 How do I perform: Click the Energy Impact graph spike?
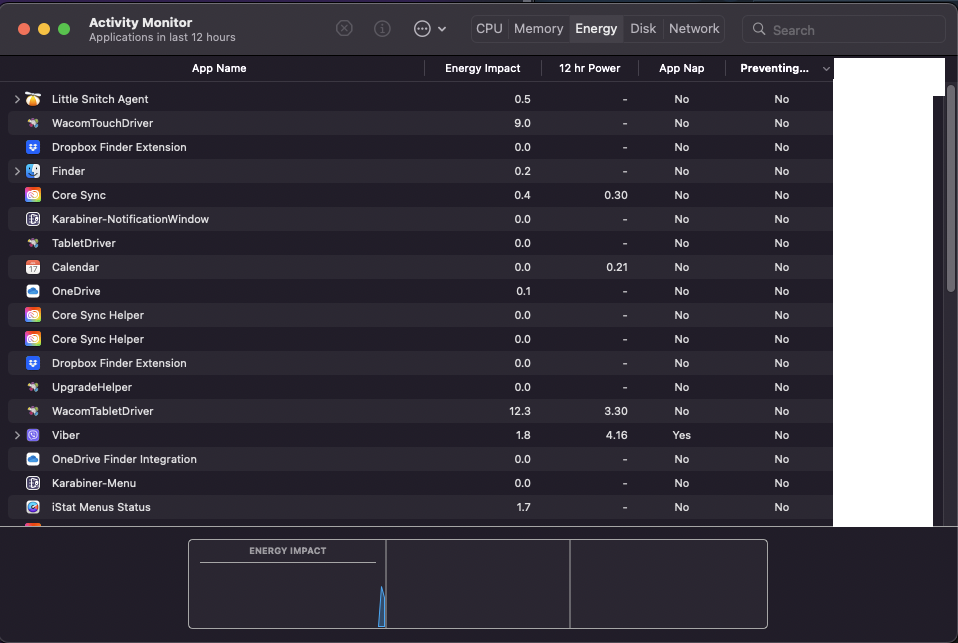pos(382,606)
